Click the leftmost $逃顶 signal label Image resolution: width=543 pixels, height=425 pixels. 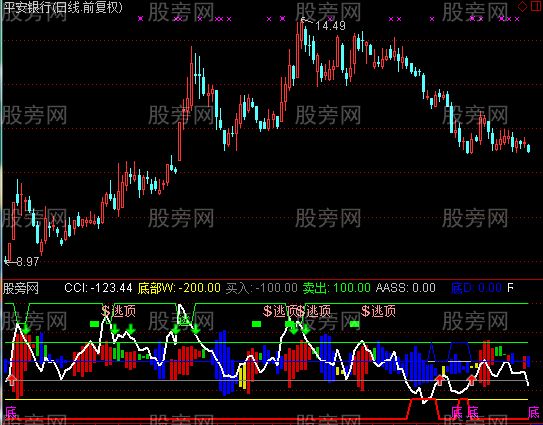[x=118, y=311]
